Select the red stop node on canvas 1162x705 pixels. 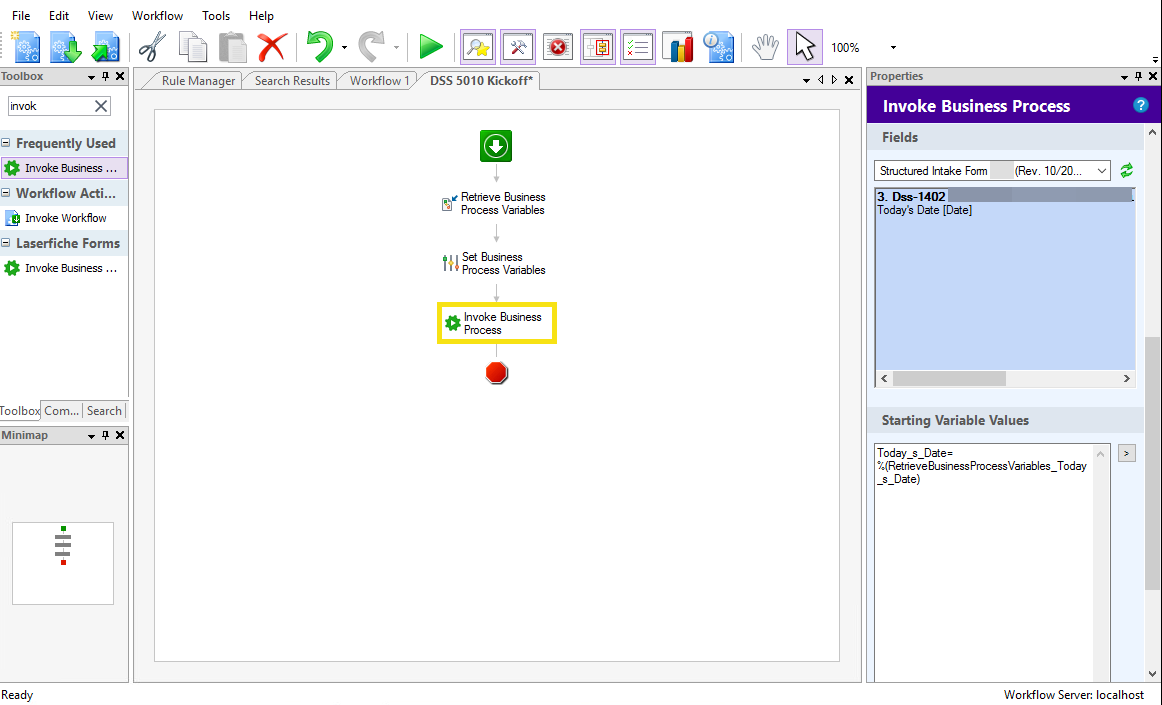497,373
